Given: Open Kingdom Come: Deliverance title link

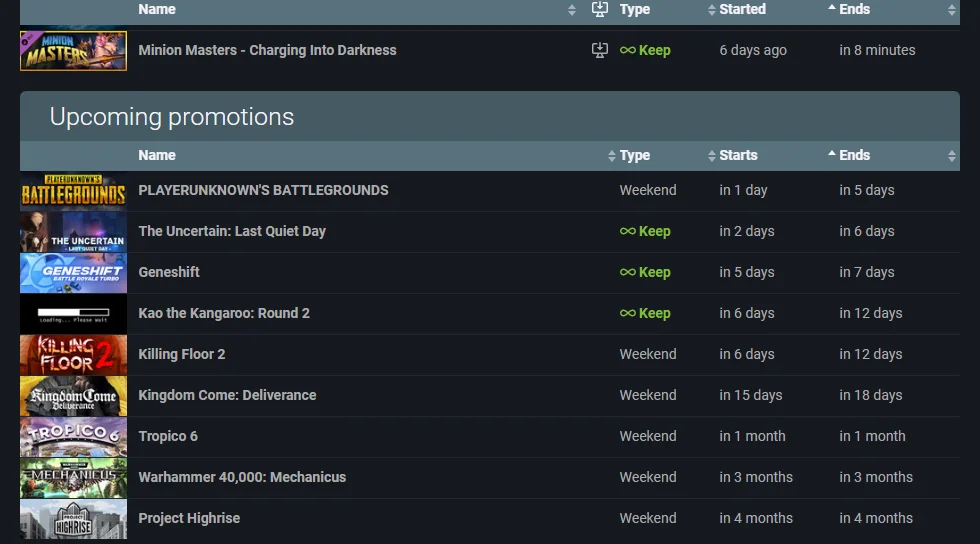Looking at the screenshot, I should [227, 395].
